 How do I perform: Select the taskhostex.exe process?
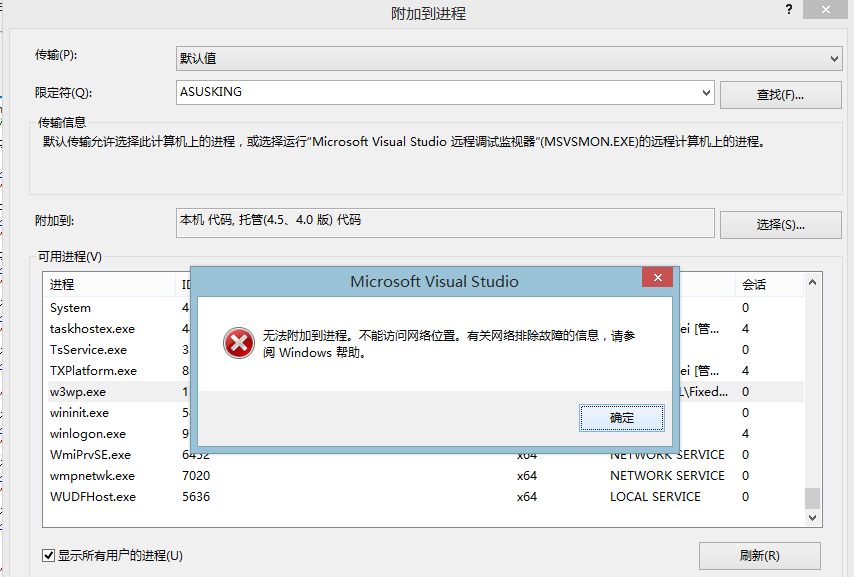(x=92, y=329)
